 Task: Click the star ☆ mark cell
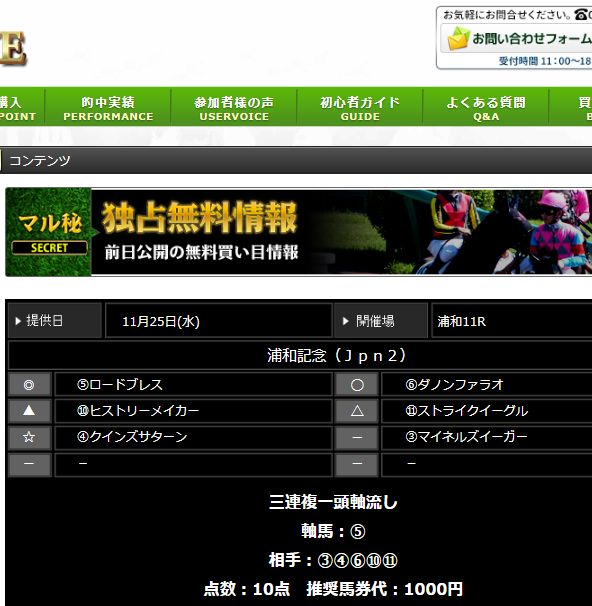point(29,437)
